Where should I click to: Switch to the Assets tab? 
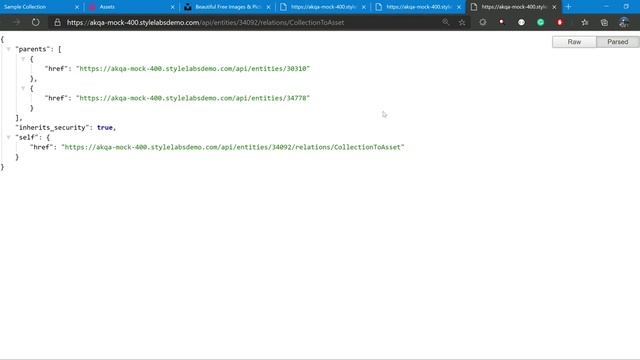(x=131, y=7)
